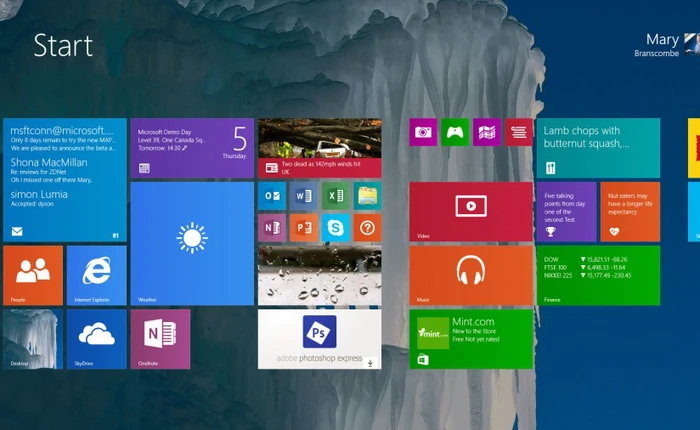Open the Finance stocks tile
Image resolution: width=700 pixels, height=430 pixels.
pos(598,276)
